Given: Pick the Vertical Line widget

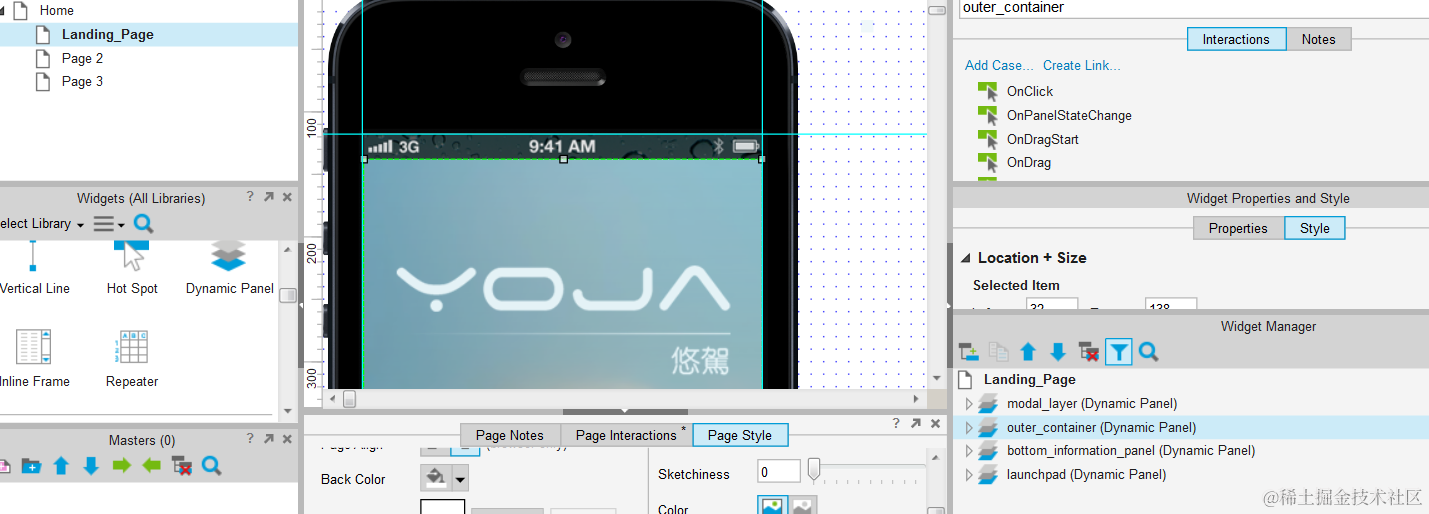Looking at the screenshot, I should click(x=35, y=268).
